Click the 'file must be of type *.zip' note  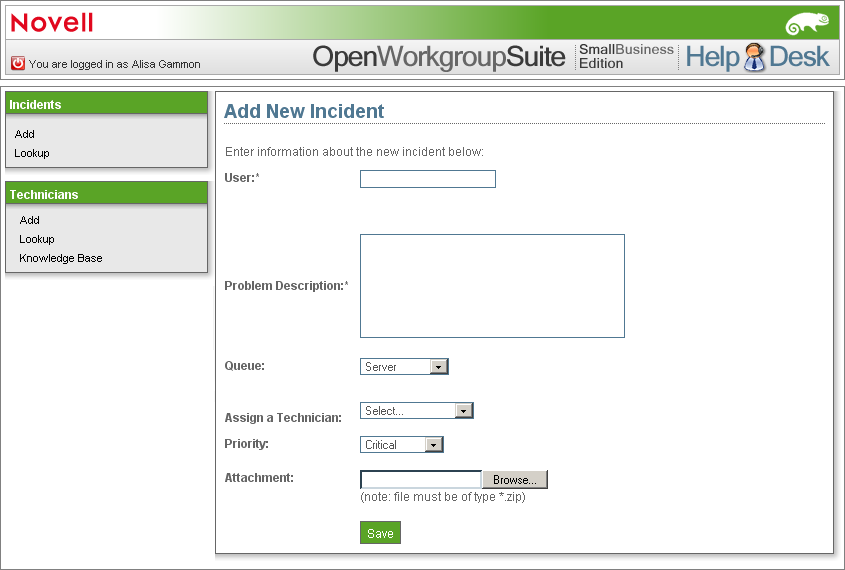click(443, 497)
